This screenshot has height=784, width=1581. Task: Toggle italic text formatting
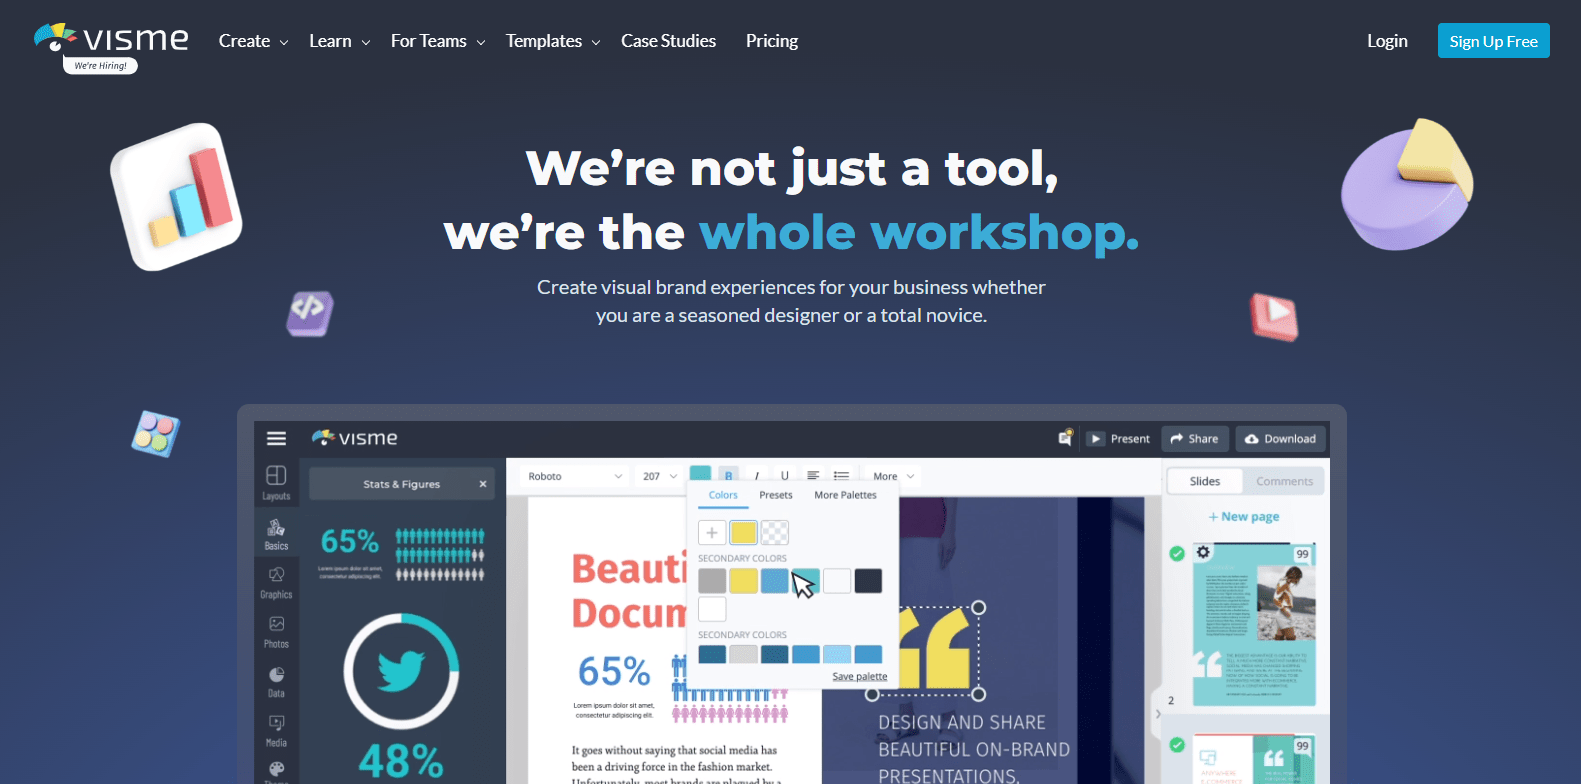757,476
